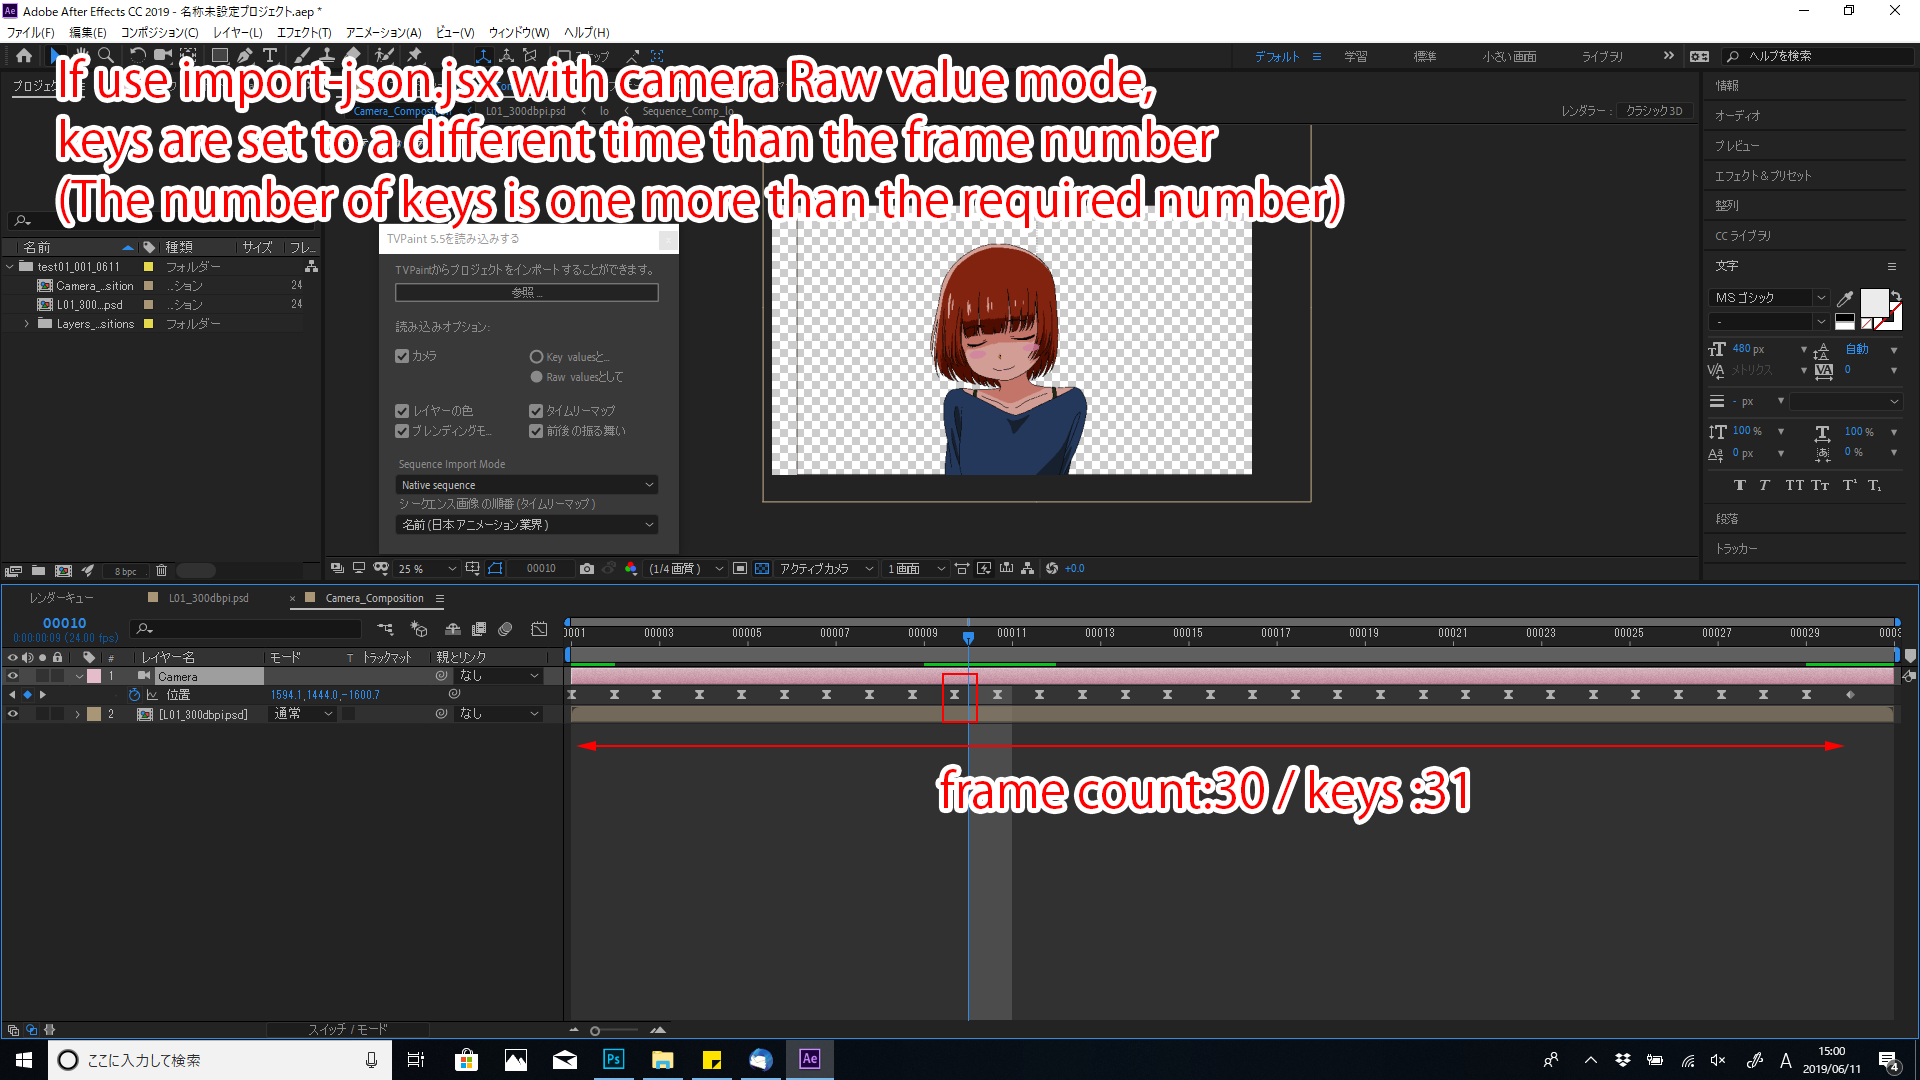1920x1080 pixels.
Task: Create a new folder in the Project panel
Action: [38, 571]
